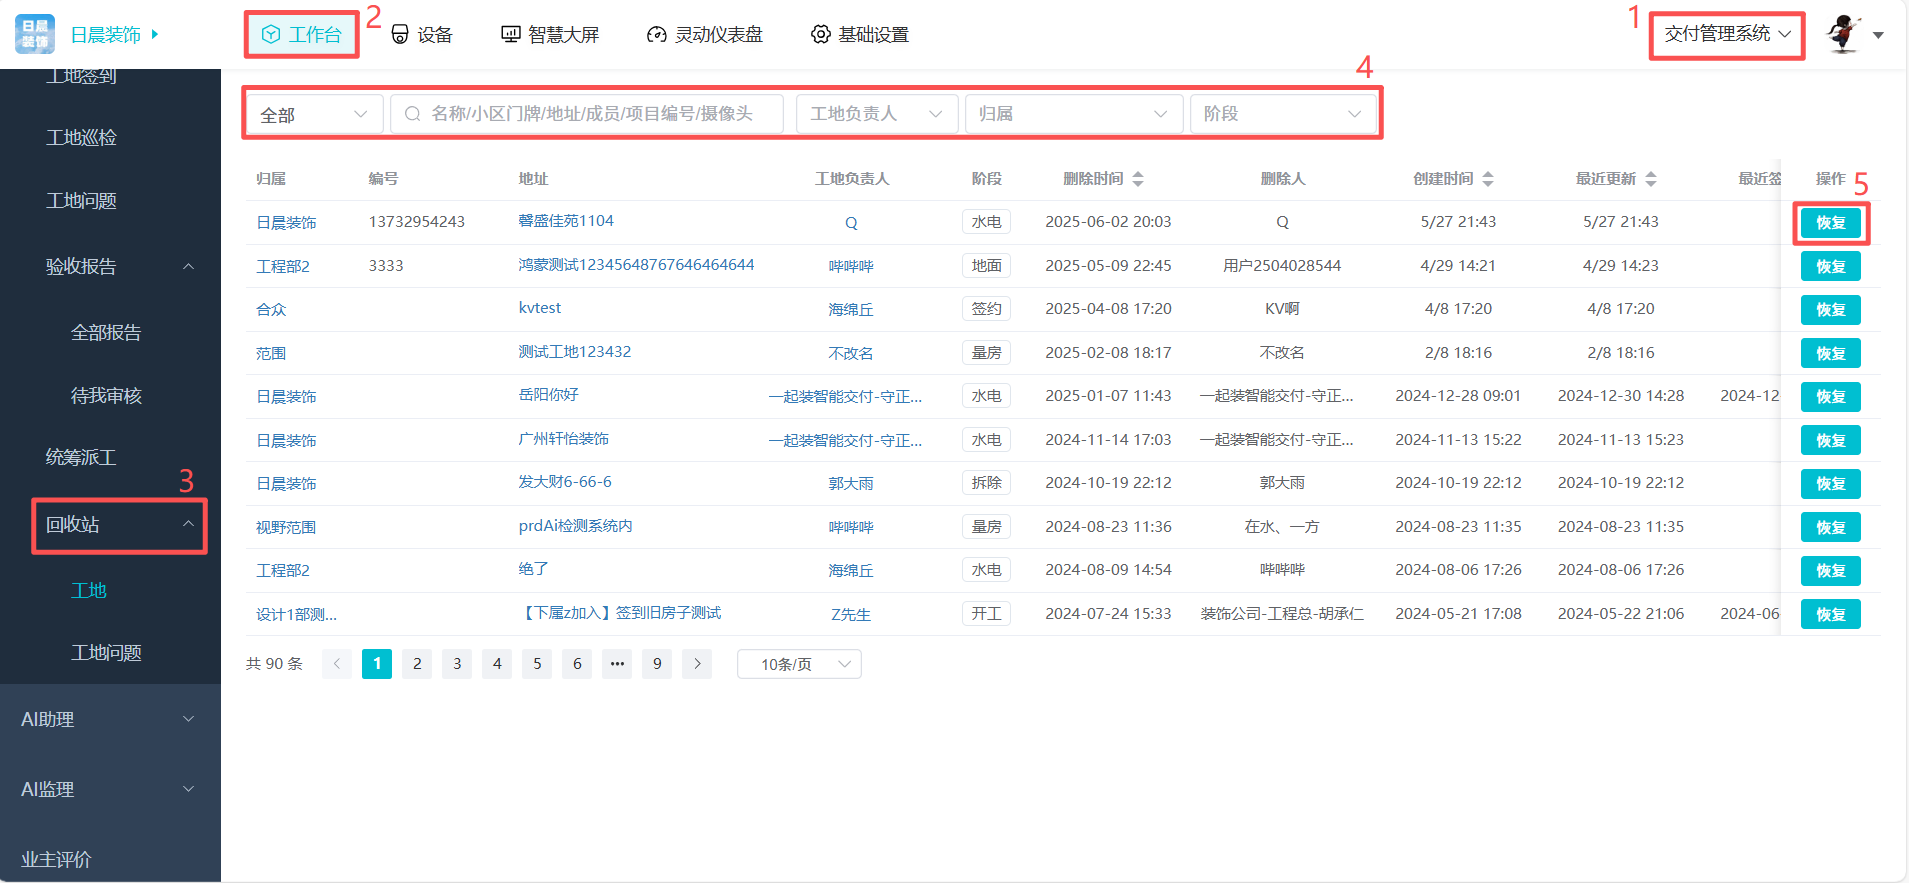Sort by 删除时间 column sort arrows

[x=1138, y=179]
